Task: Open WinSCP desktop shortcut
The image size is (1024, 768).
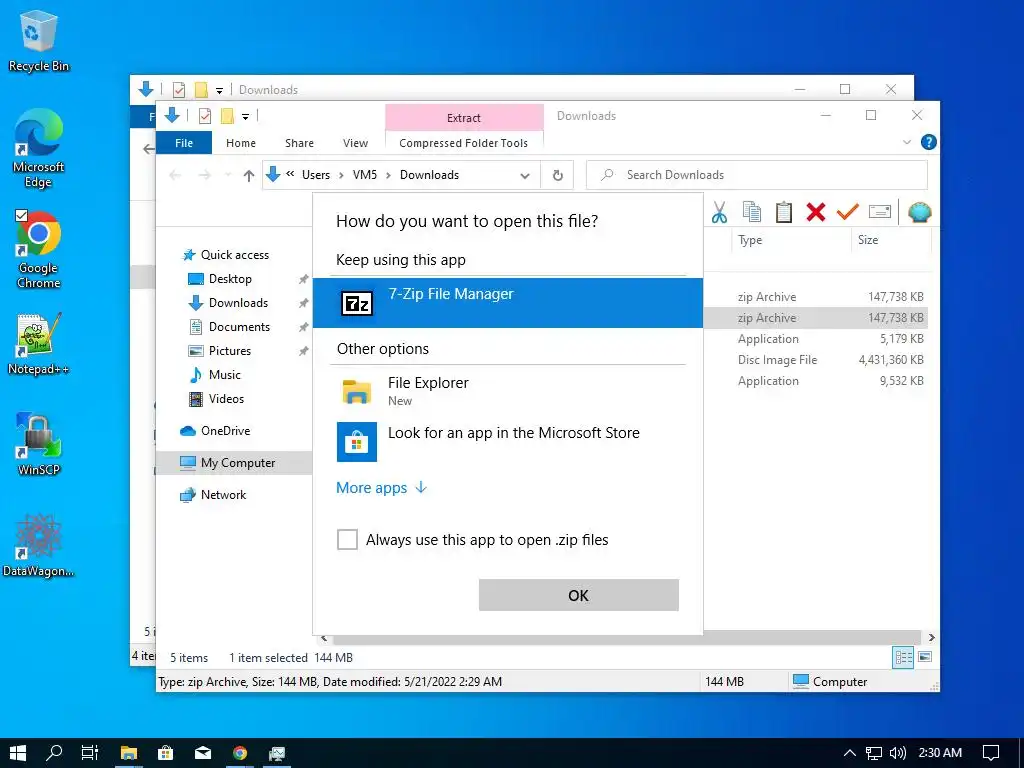Action: 39,444
